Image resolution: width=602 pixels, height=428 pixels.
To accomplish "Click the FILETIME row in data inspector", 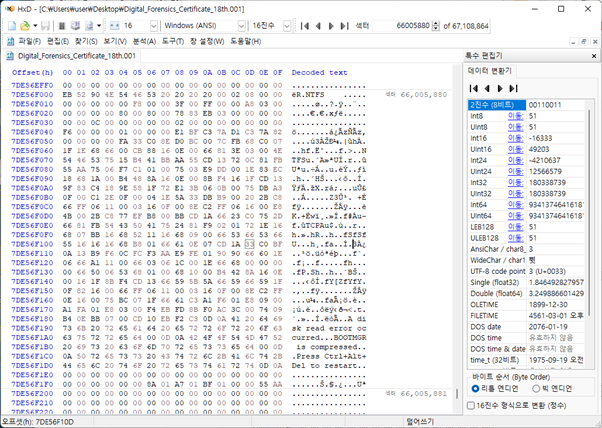I will tap(526, 316).
